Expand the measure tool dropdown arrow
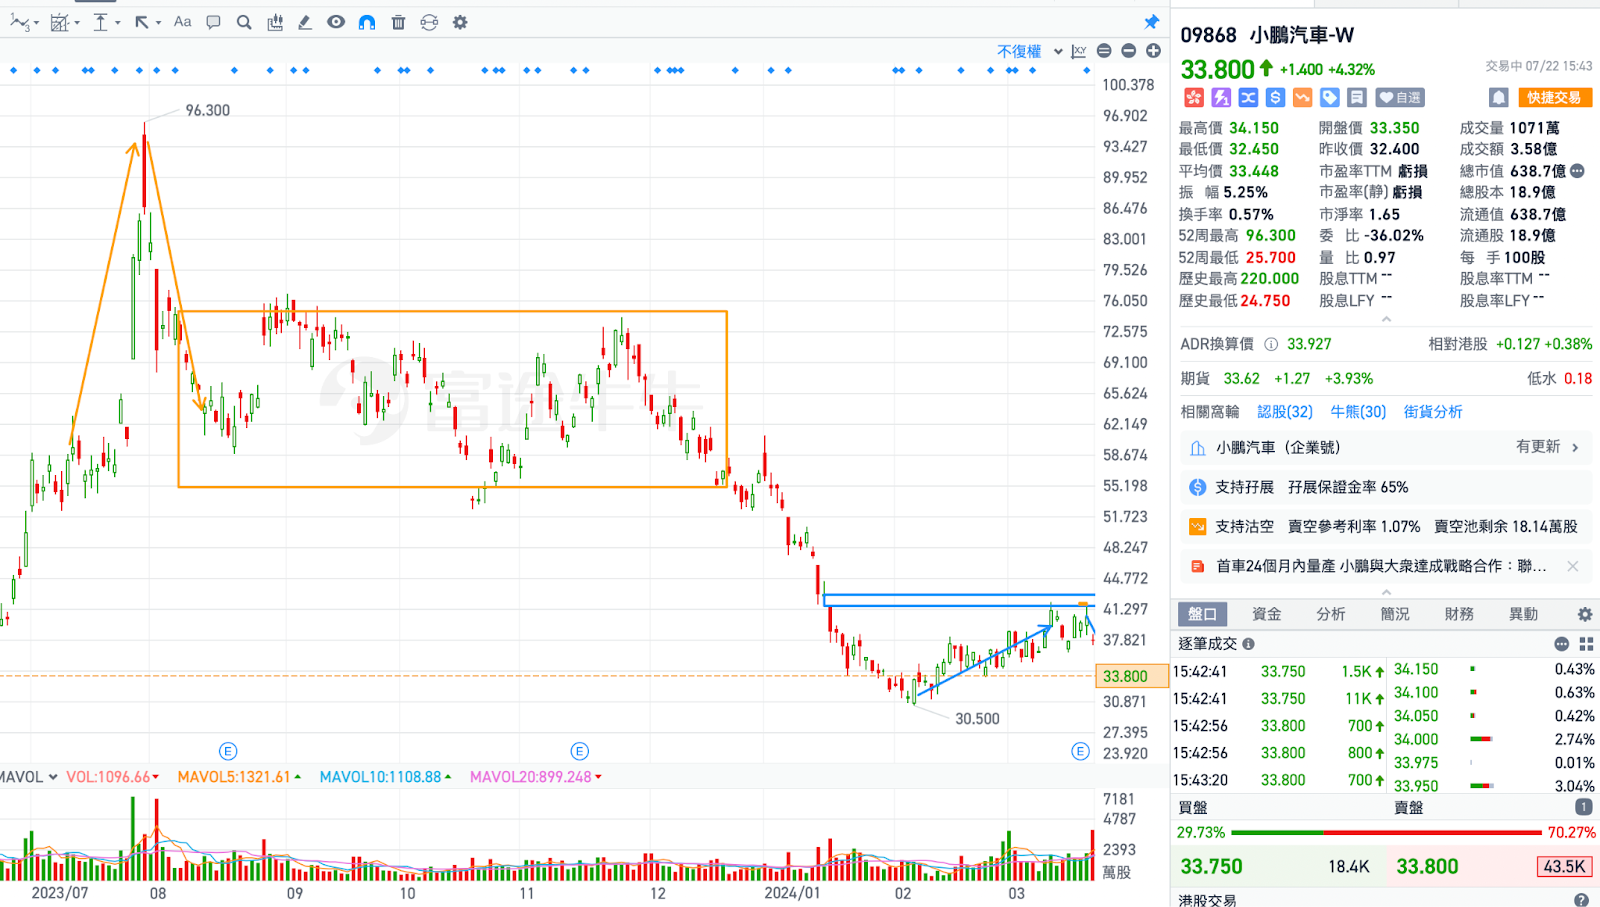Screen dimensions: 1600x907 click(117, 23)
